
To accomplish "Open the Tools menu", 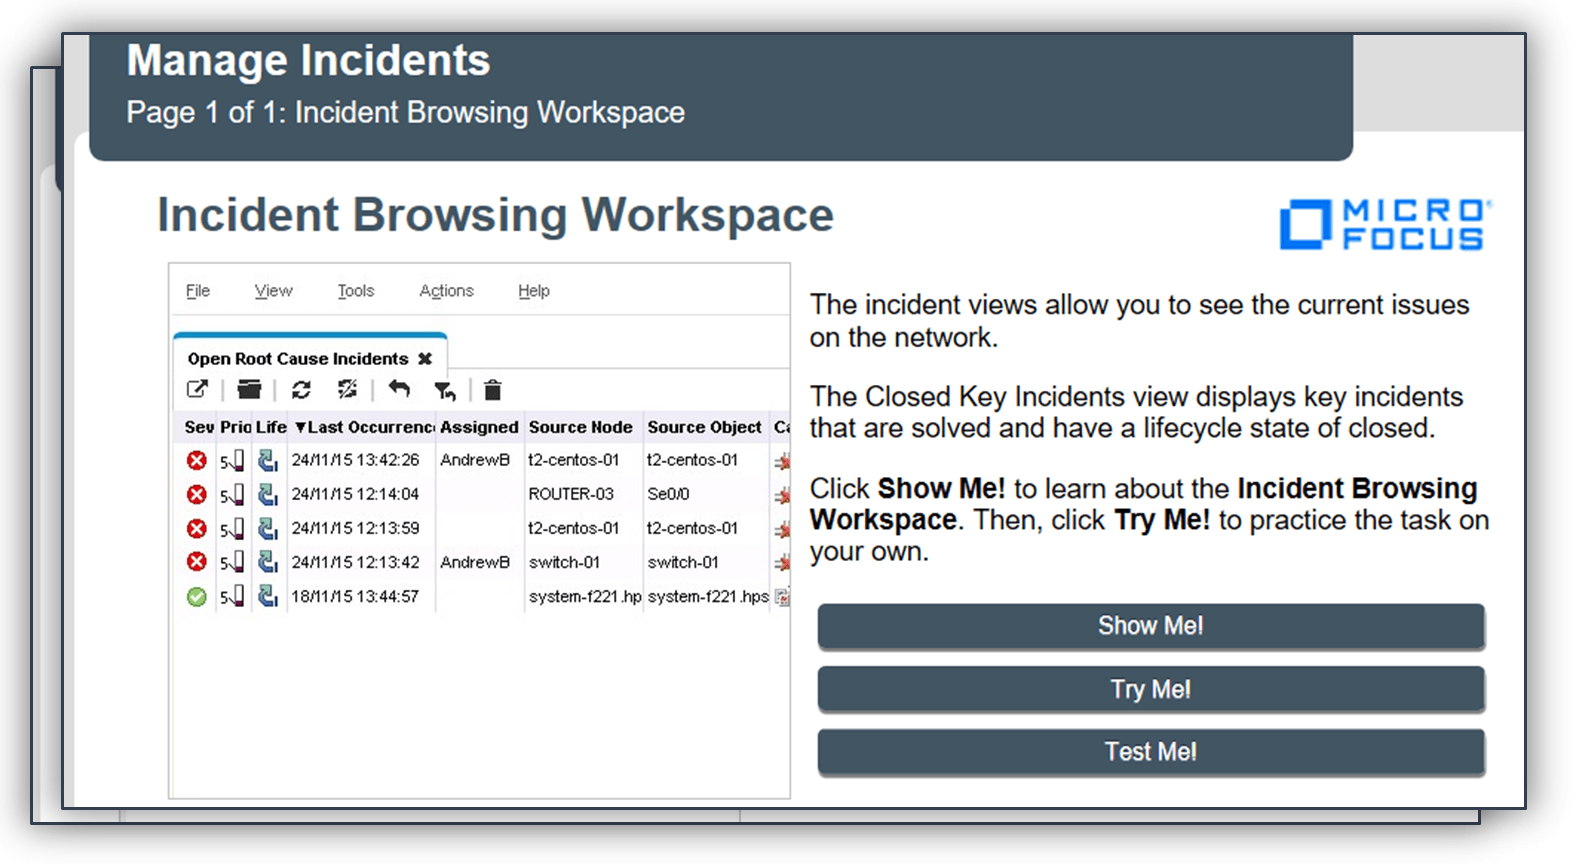I will pyautogui.click(x=355, y=291).
